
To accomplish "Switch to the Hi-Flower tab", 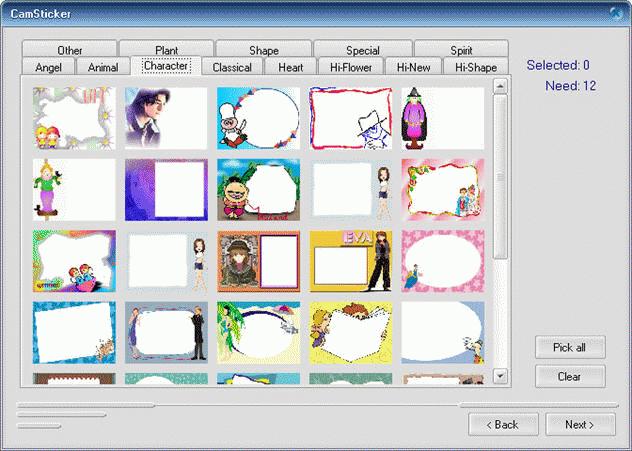I will click(x=351, y=67).
